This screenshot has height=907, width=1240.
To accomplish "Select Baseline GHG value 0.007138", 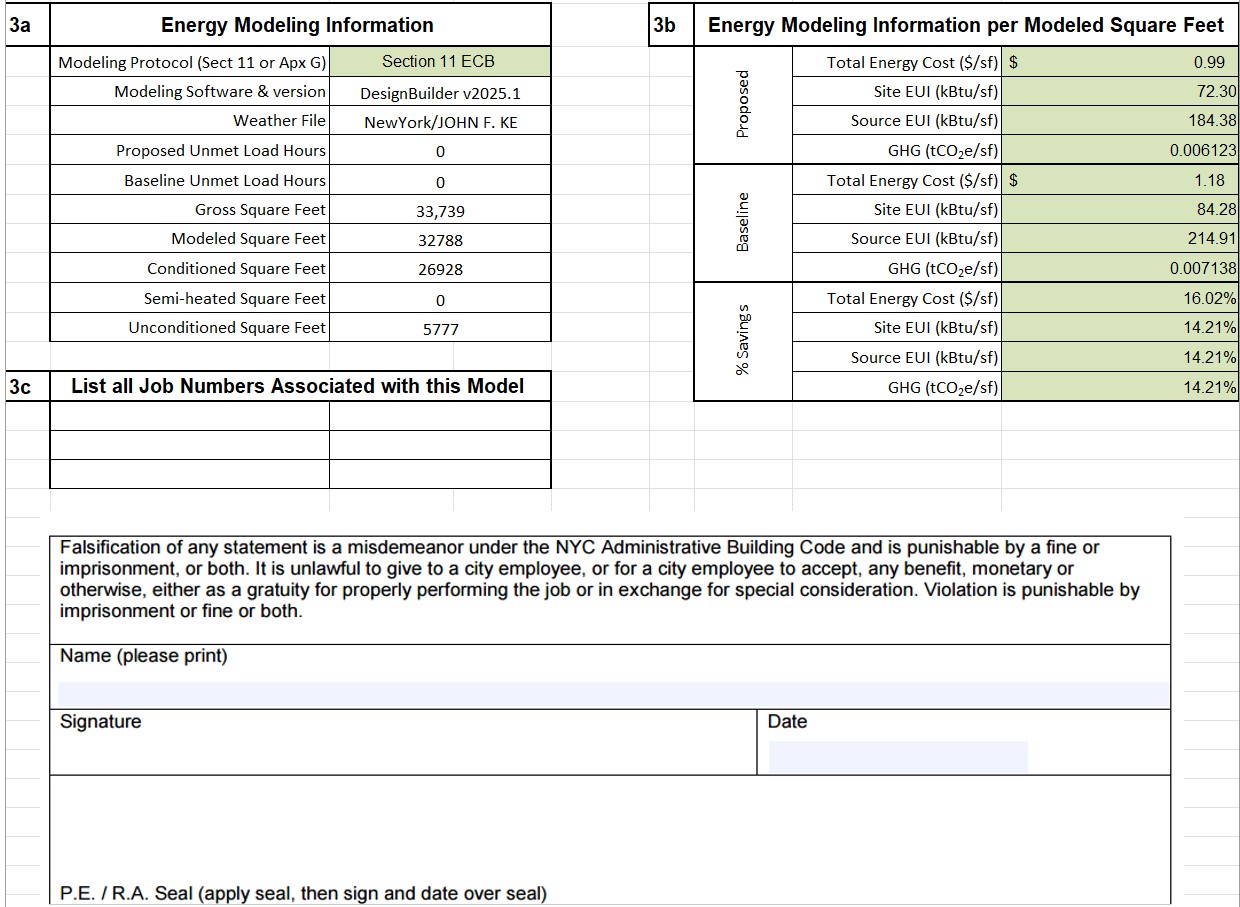I will 1120,269.
